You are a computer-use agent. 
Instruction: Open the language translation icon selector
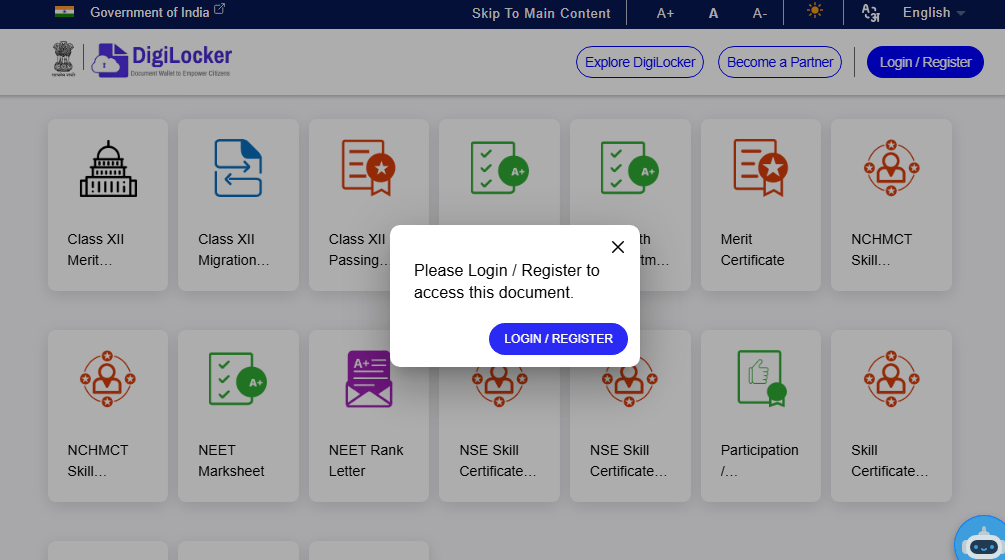click(x=870, y=13)
